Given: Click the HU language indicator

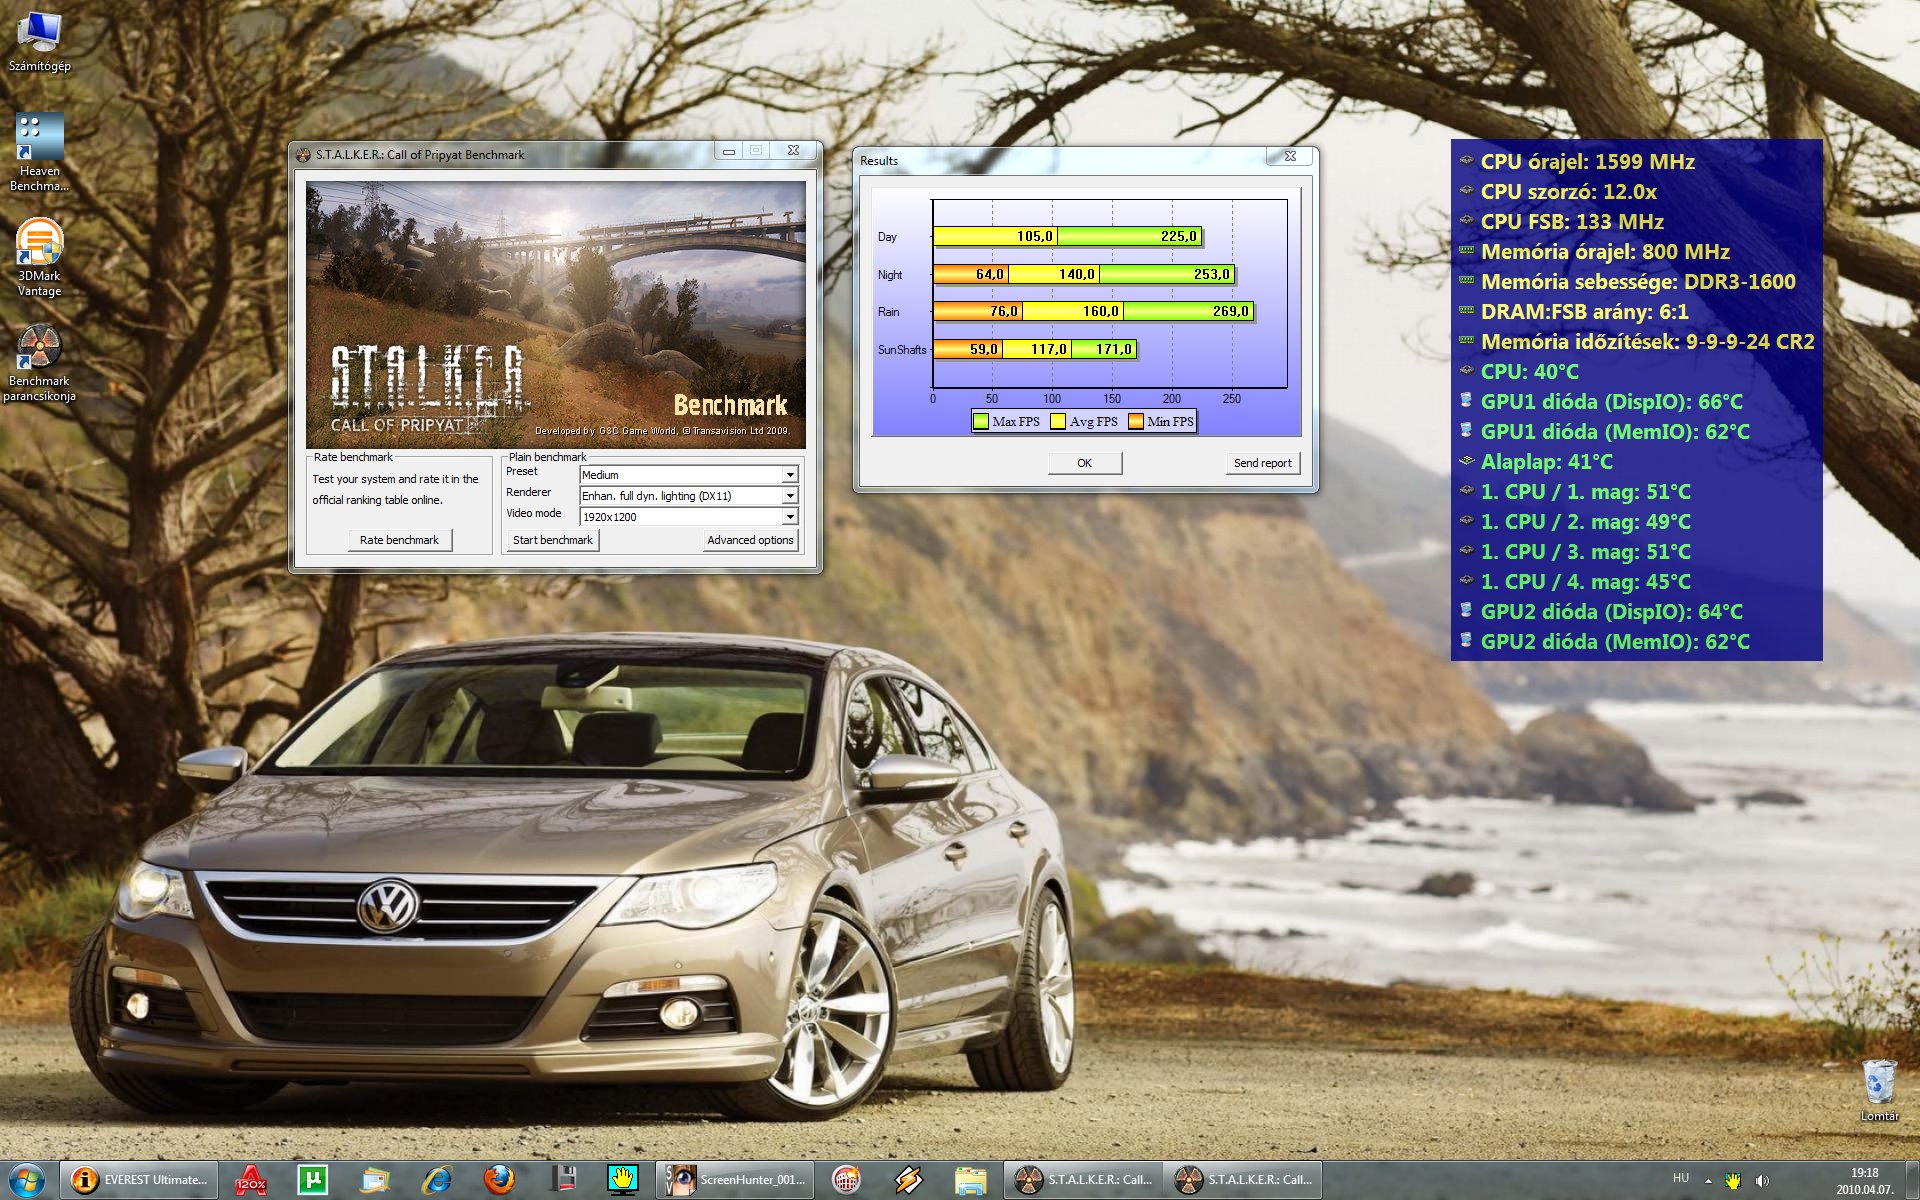Looking at the screenshot, I should click(1681, 1179).
